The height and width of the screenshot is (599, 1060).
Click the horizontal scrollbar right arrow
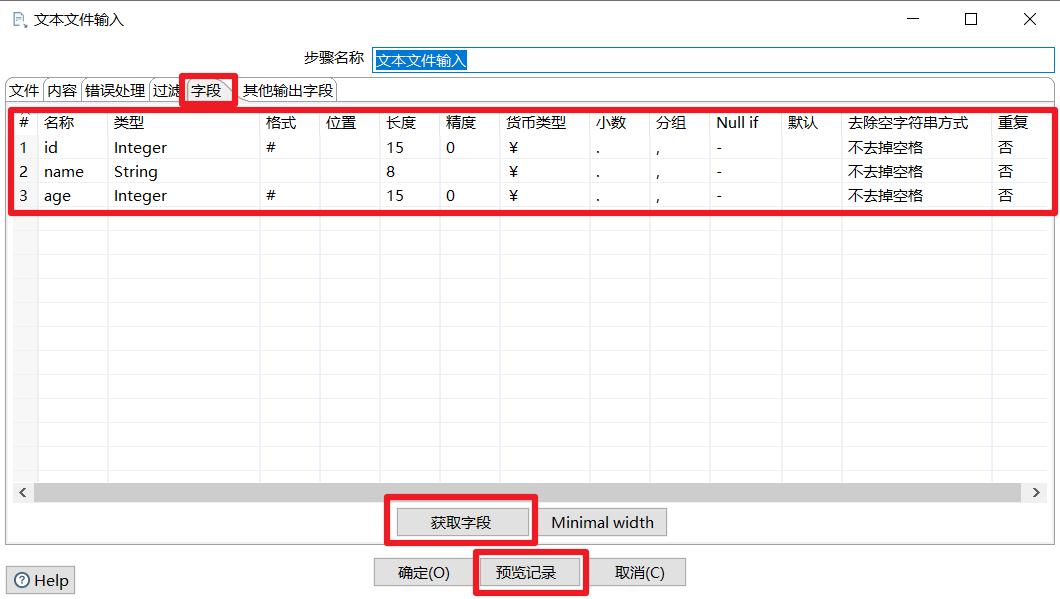coord(1036,492)
